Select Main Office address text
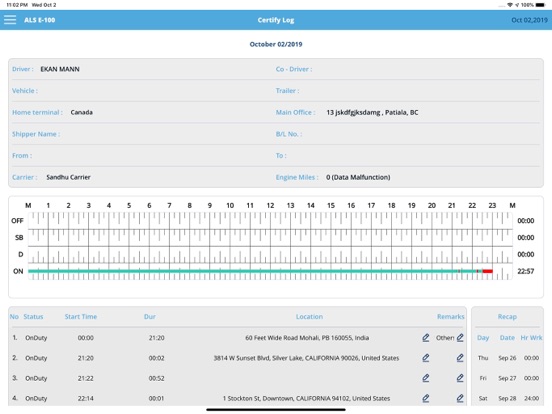552x414 pixels. click(x=372, y=113)
